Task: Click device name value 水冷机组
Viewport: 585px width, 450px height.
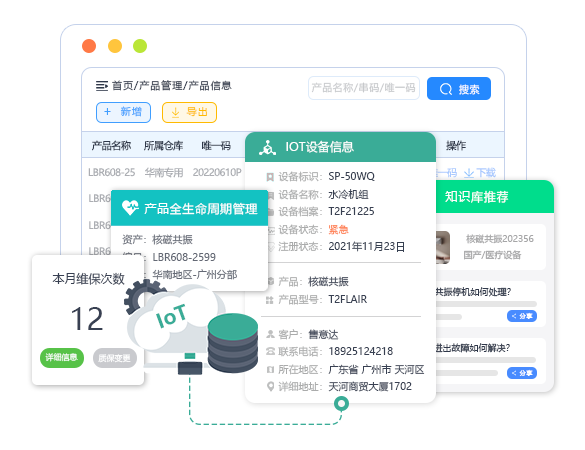Action: click(348, 194)
